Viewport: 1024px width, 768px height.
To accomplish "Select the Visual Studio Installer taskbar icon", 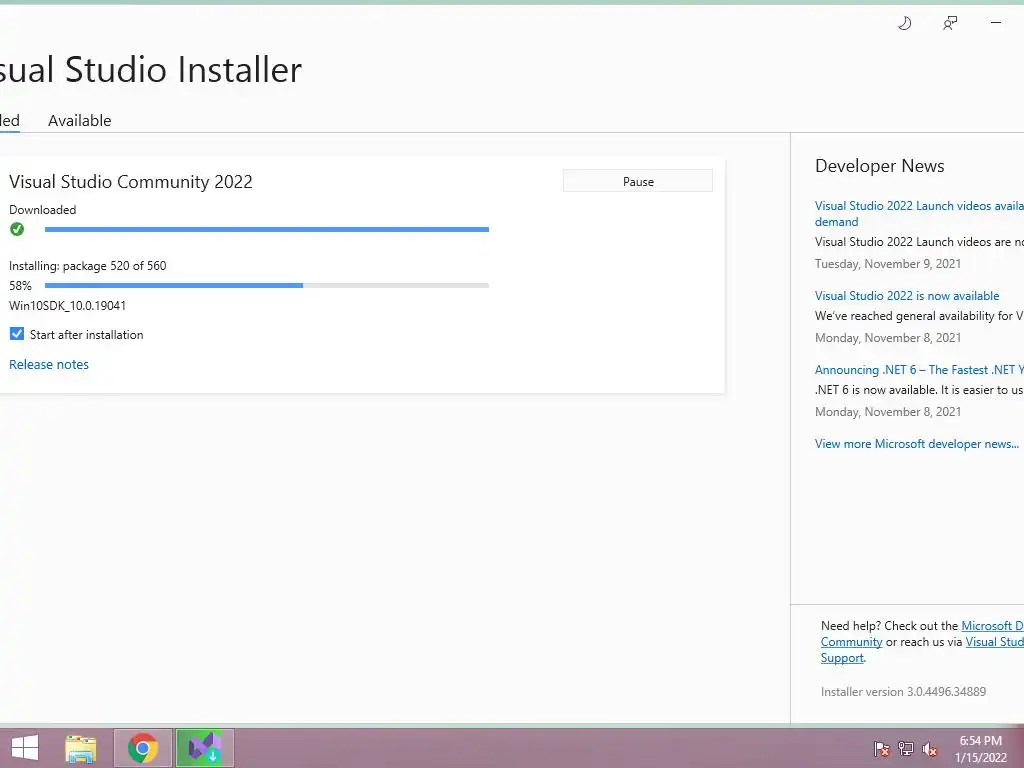I will [205, 748].
